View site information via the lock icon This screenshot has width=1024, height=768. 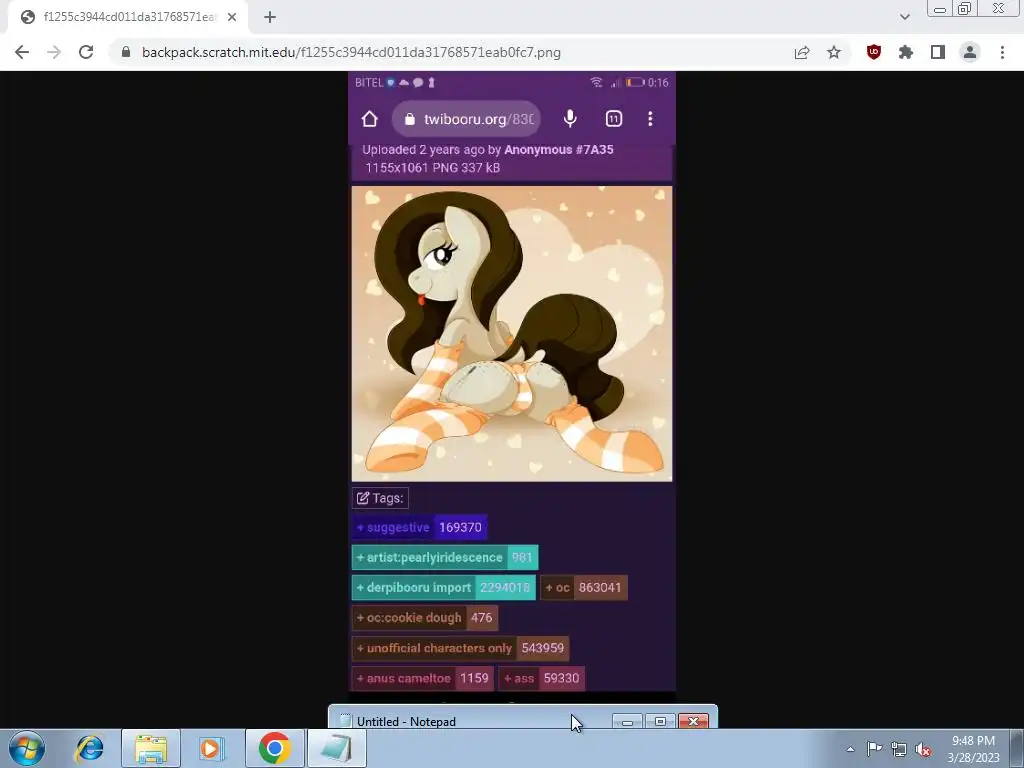(x=126, y=52)
